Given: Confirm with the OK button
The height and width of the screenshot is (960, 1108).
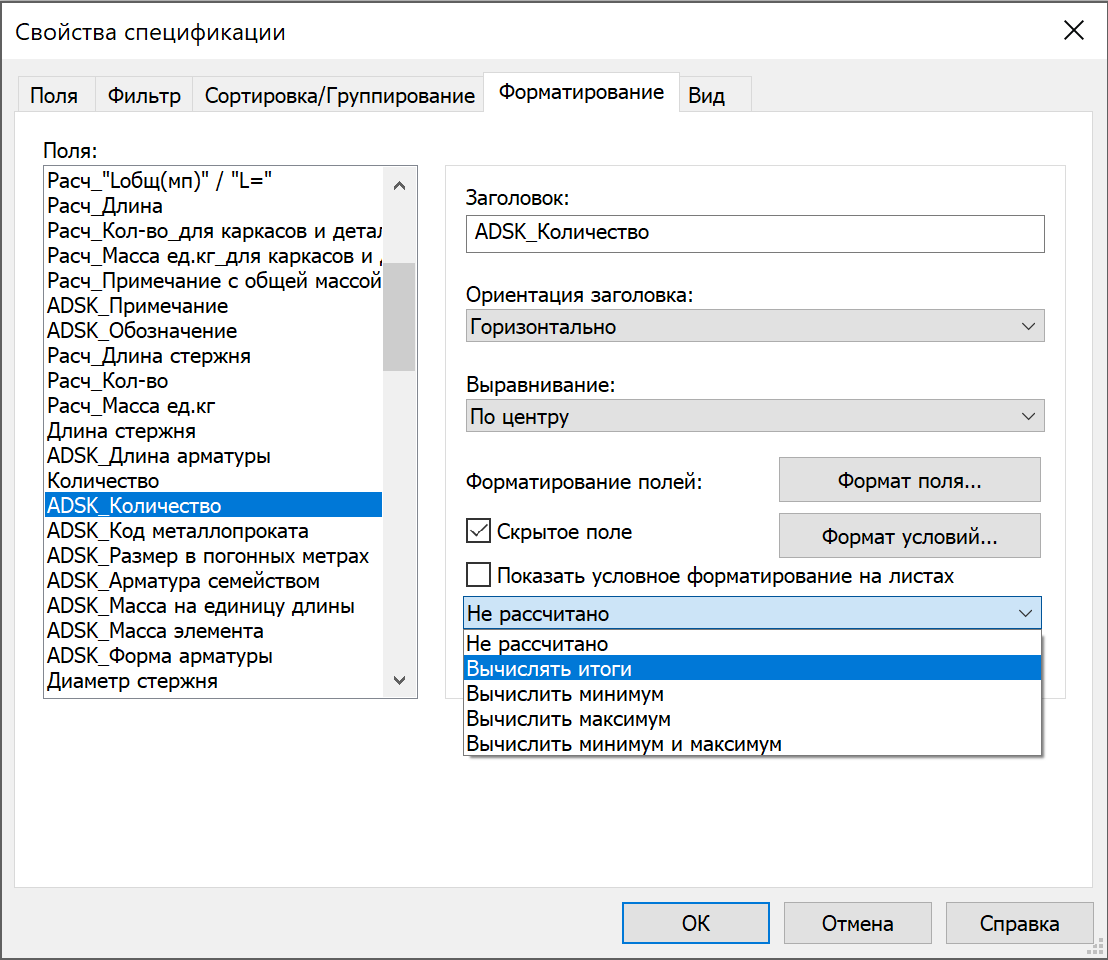Looking at the screenshot, I should [x=696, y=923].
